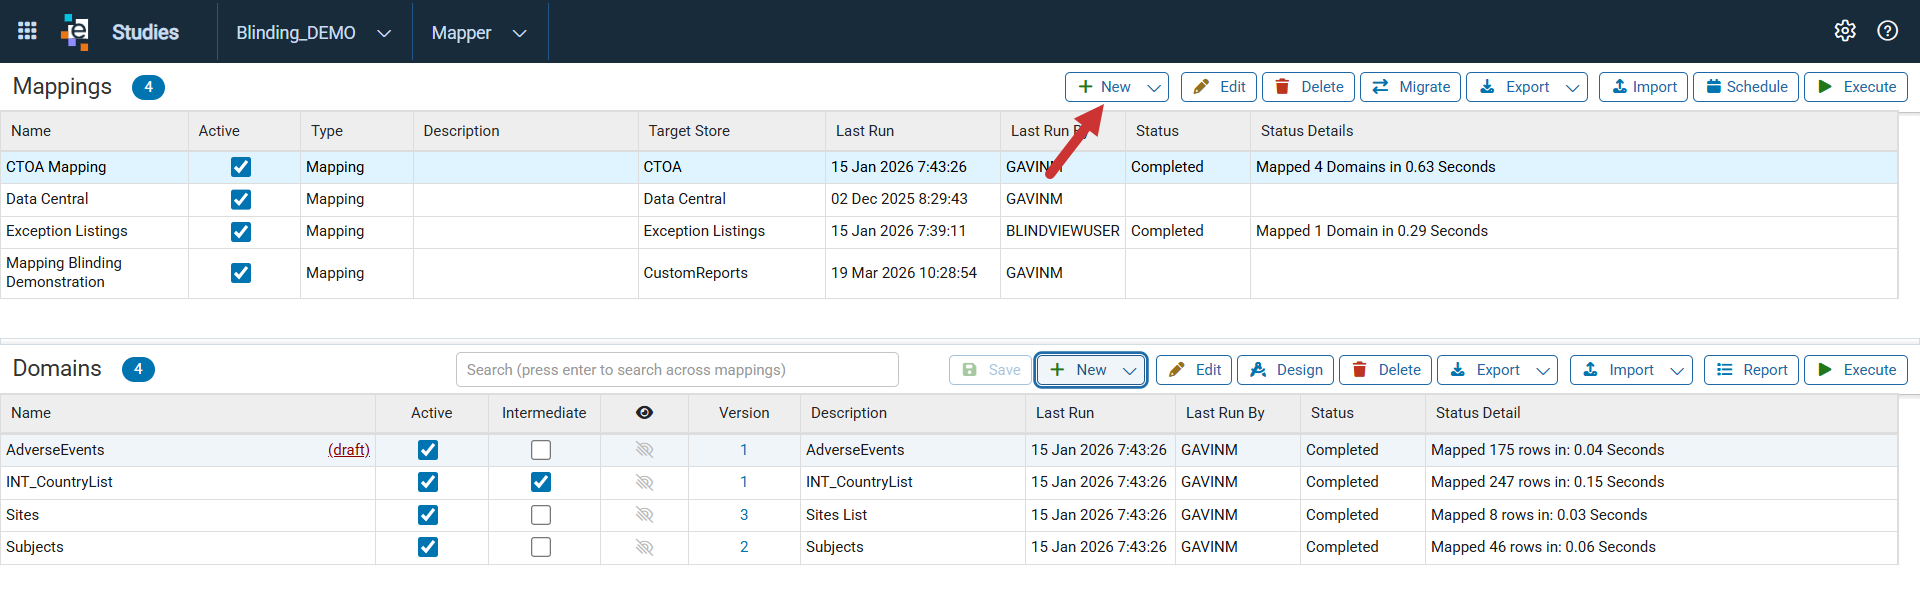Check Intermediate box for Sites domain

[x=541, y=515]
